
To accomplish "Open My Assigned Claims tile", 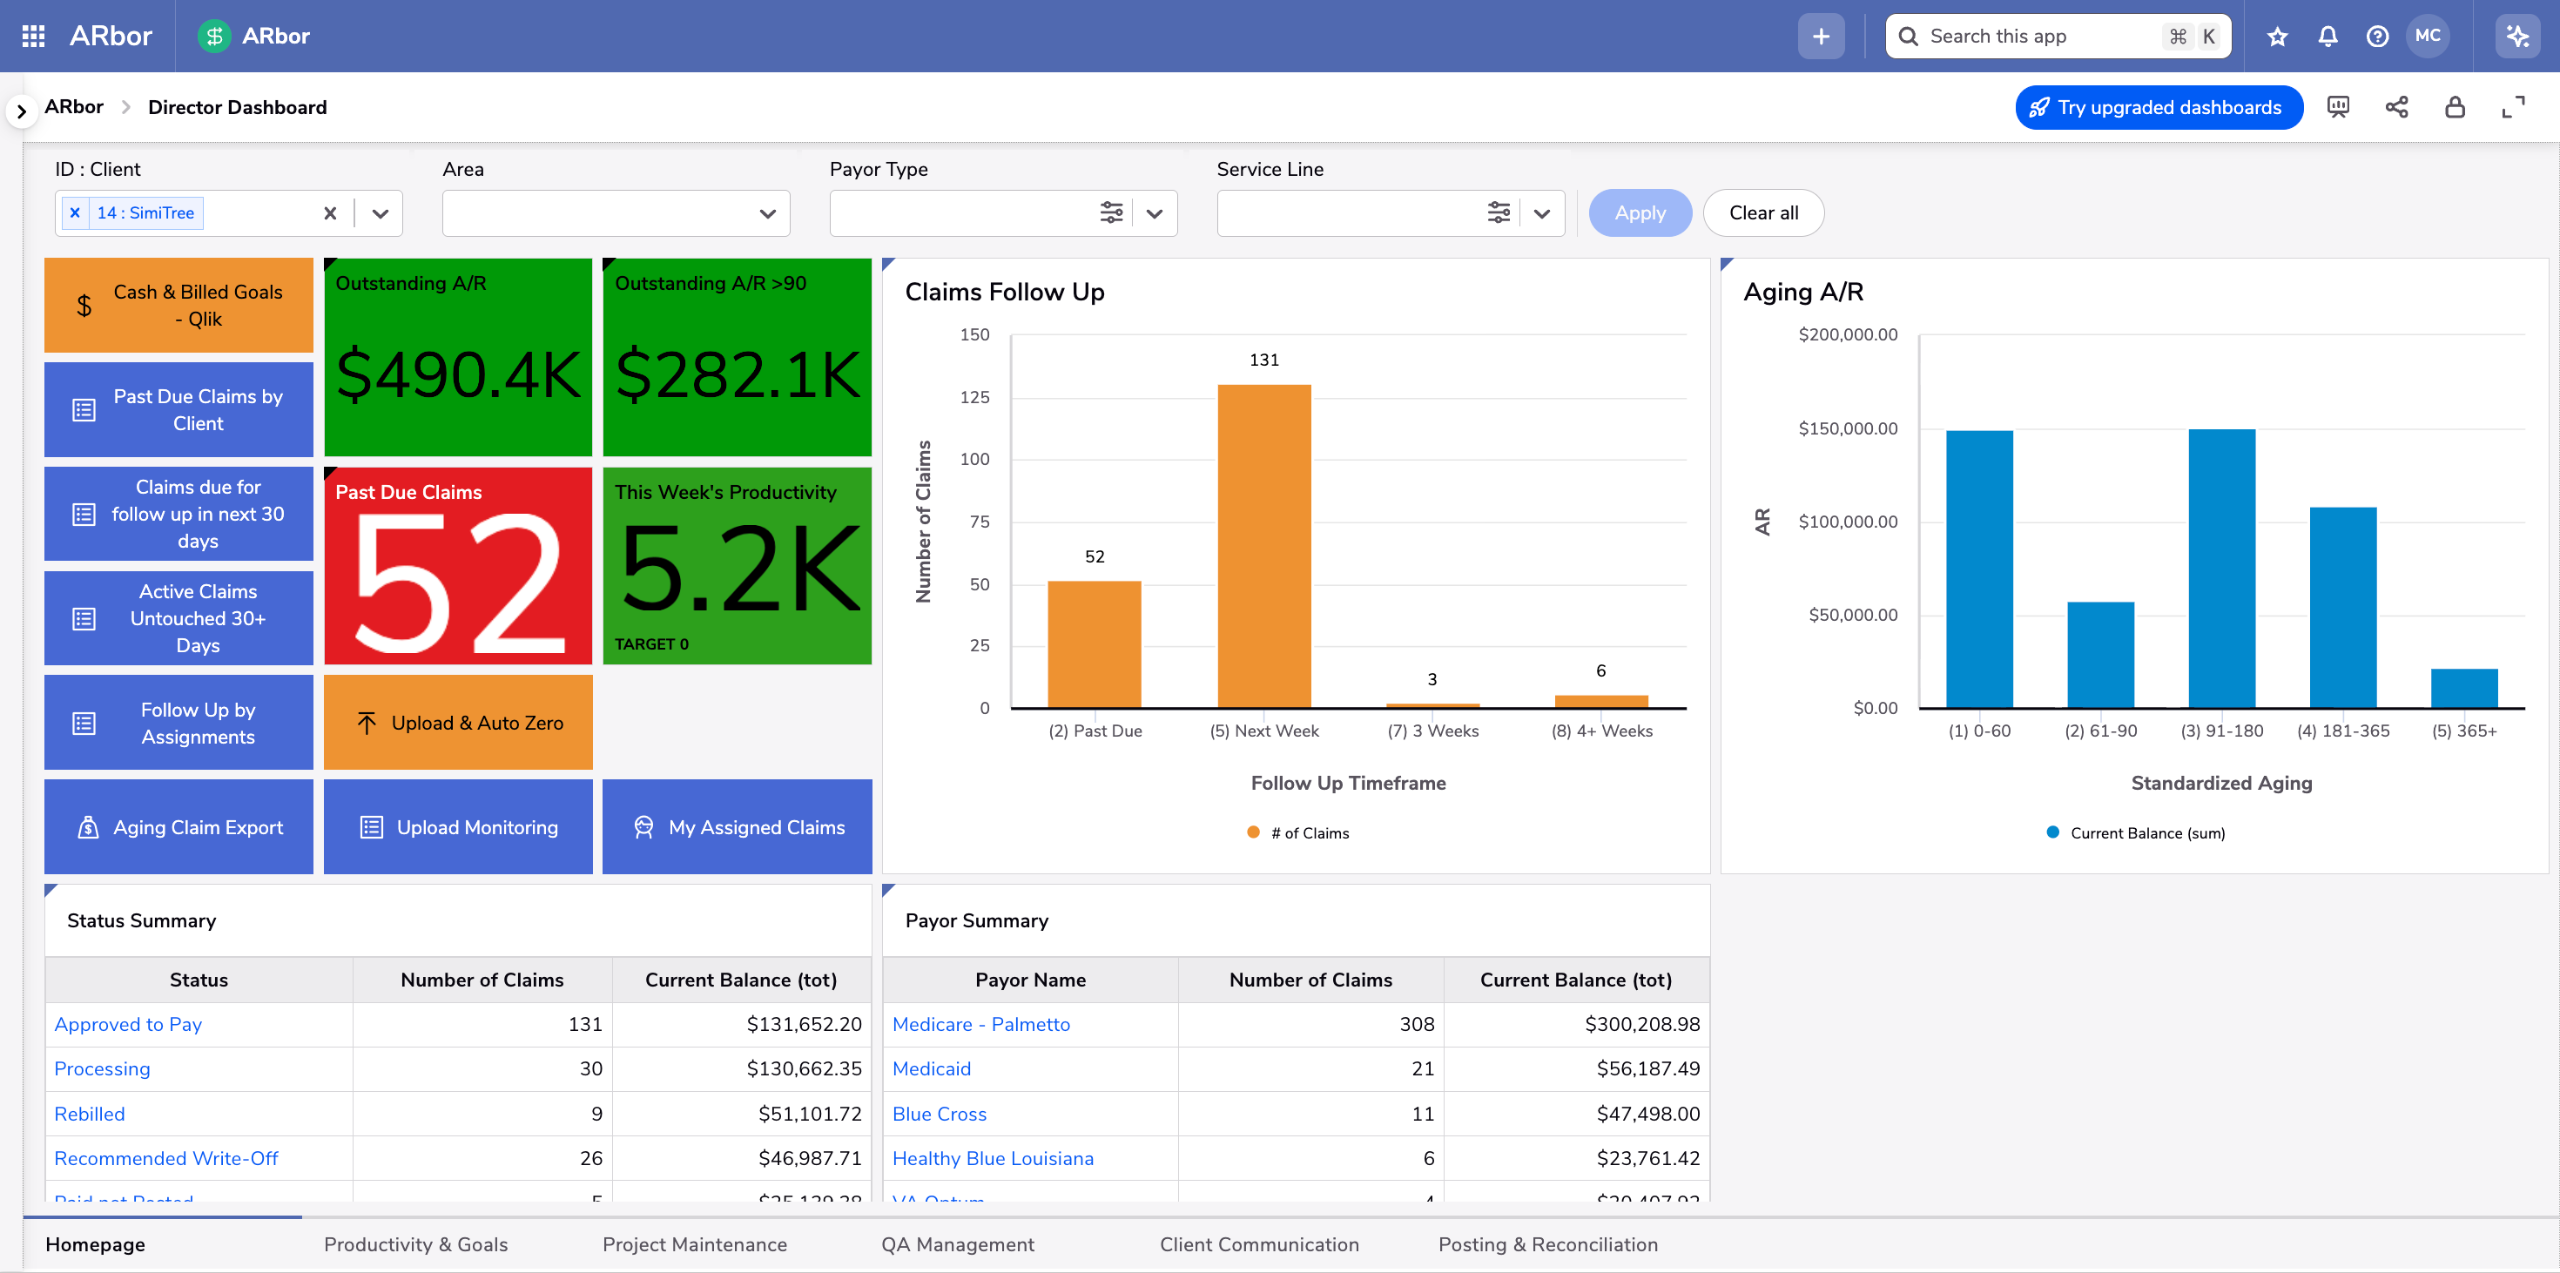I will [x=737, y=827].
